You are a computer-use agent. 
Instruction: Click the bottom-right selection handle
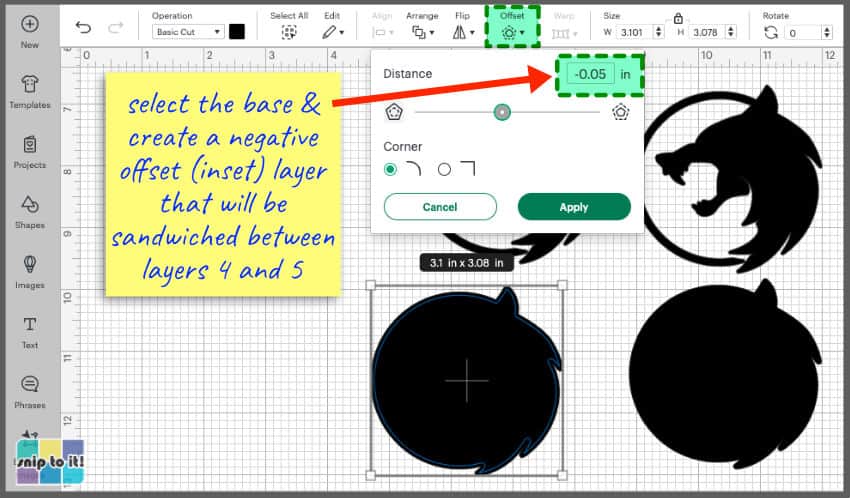pyautogui.click(x=563, y=476)
